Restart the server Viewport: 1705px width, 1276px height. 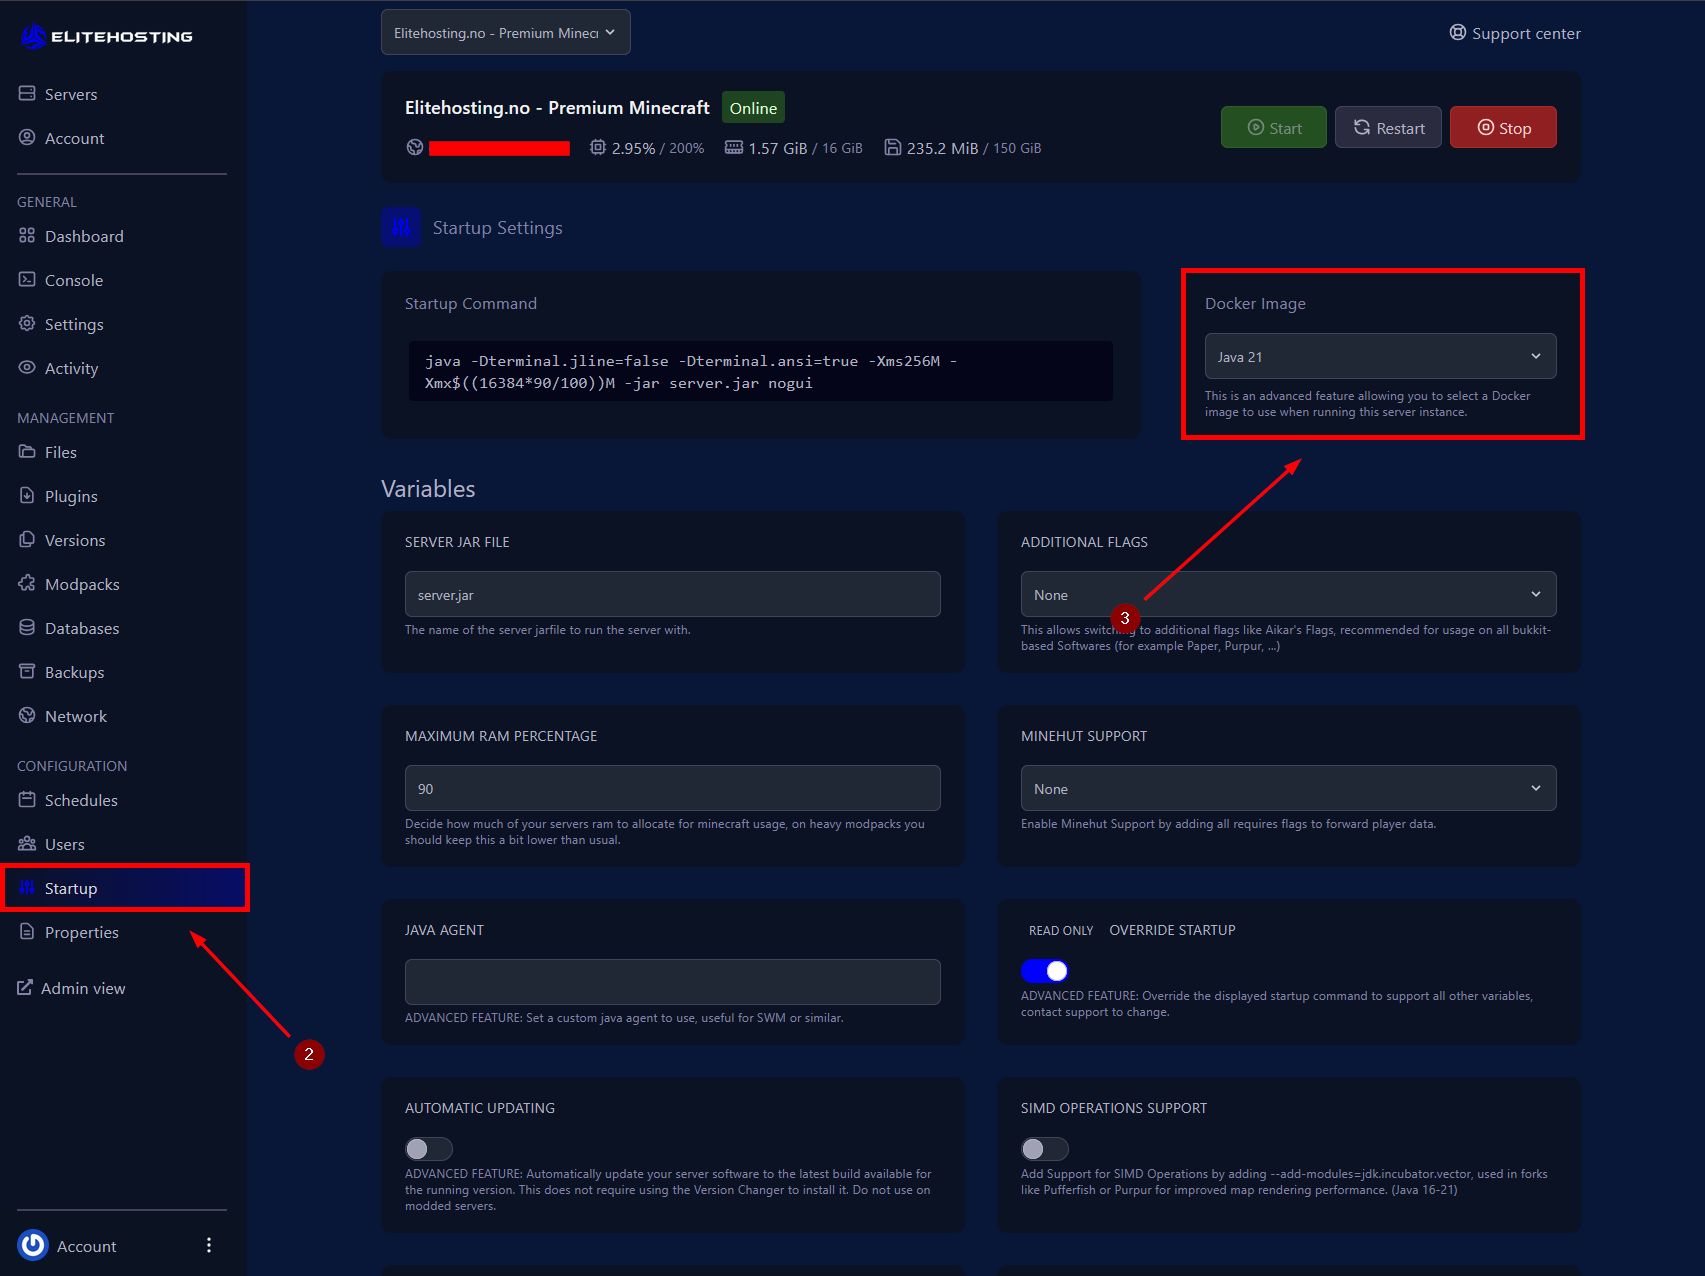pyautogui.click(x=1388, y=127)
